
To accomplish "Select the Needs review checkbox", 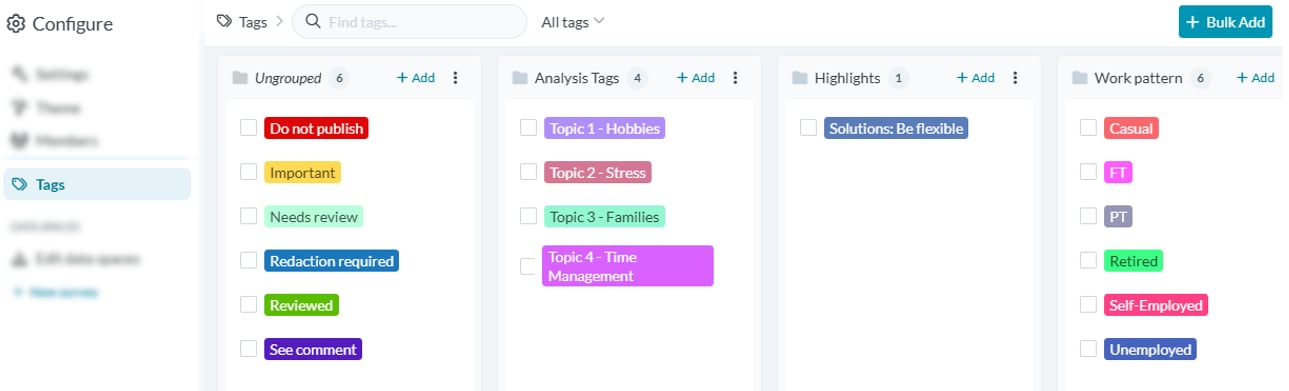I will point(248,216).
